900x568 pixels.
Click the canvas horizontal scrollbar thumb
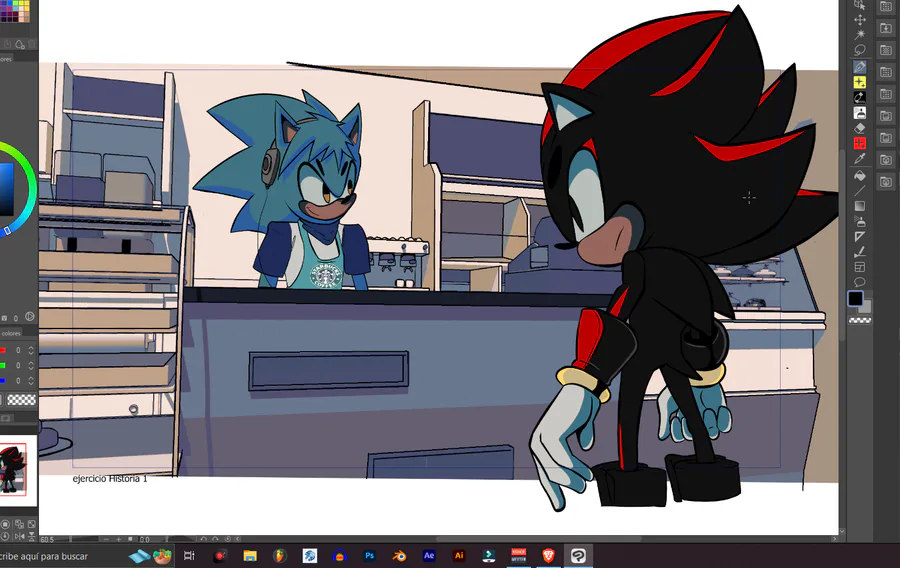(x=538, y=539)
